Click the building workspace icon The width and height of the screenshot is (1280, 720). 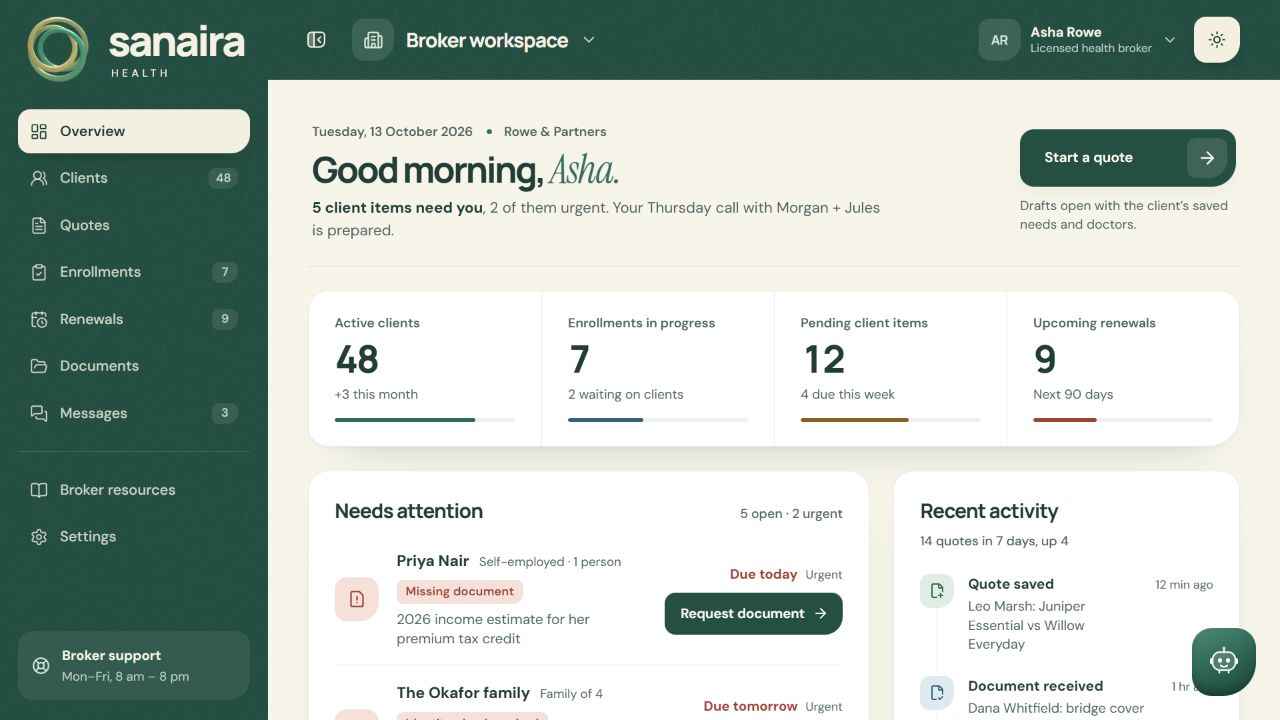373,40
